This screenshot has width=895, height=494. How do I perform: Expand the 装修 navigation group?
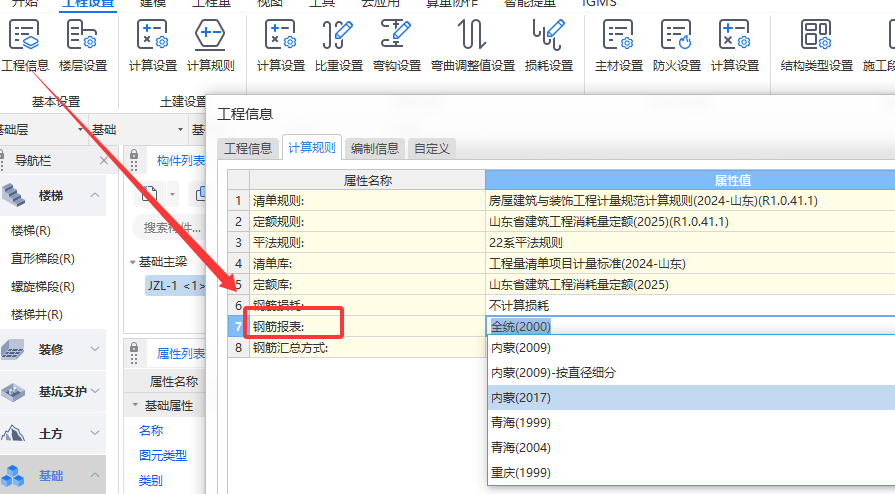[95, 349]
